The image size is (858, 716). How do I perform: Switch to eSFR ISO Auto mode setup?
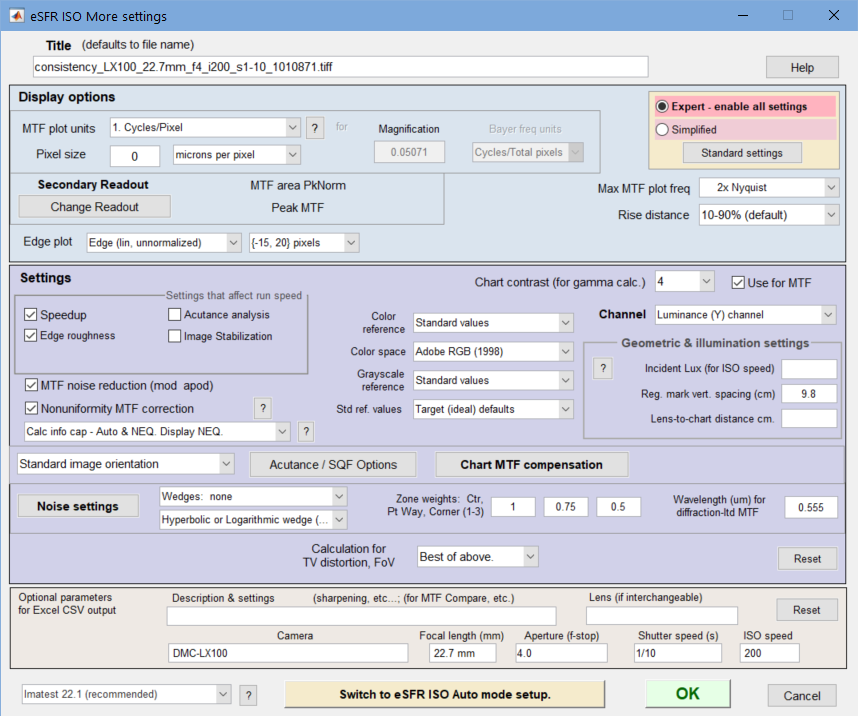(445, 694)
